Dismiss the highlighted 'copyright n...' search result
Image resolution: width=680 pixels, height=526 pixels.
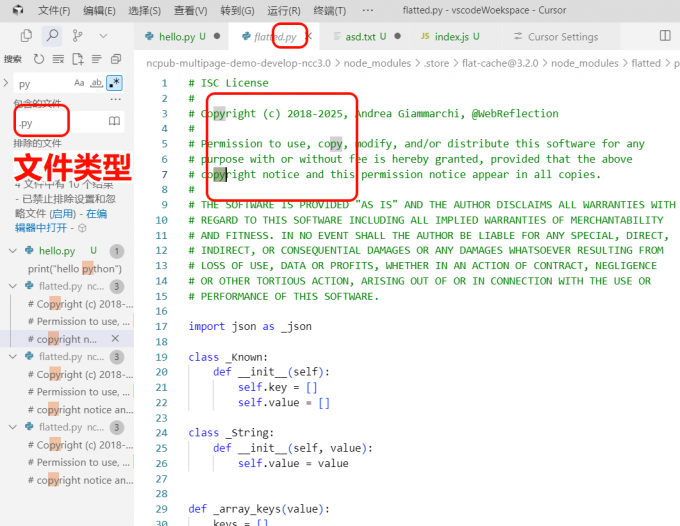pyautogui.click(x=115, y=339)
